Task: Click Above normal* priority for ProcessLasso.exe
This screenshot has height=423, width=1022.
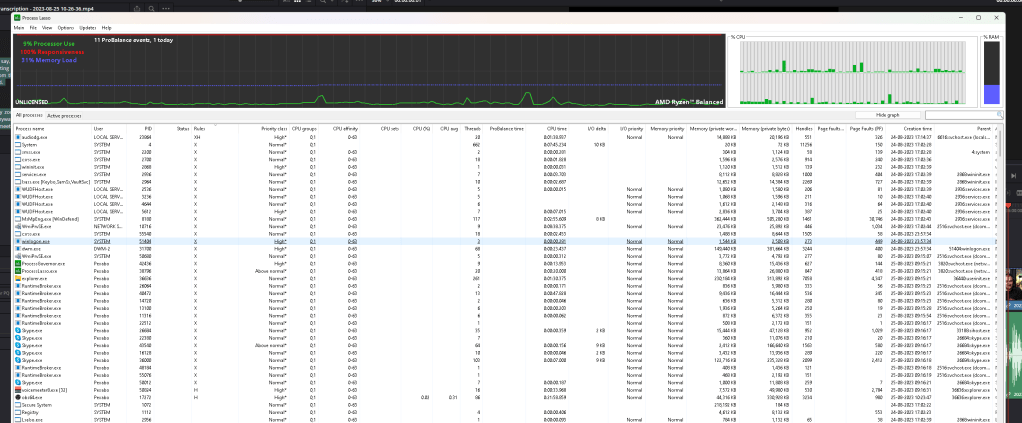Action: point(272,270)
